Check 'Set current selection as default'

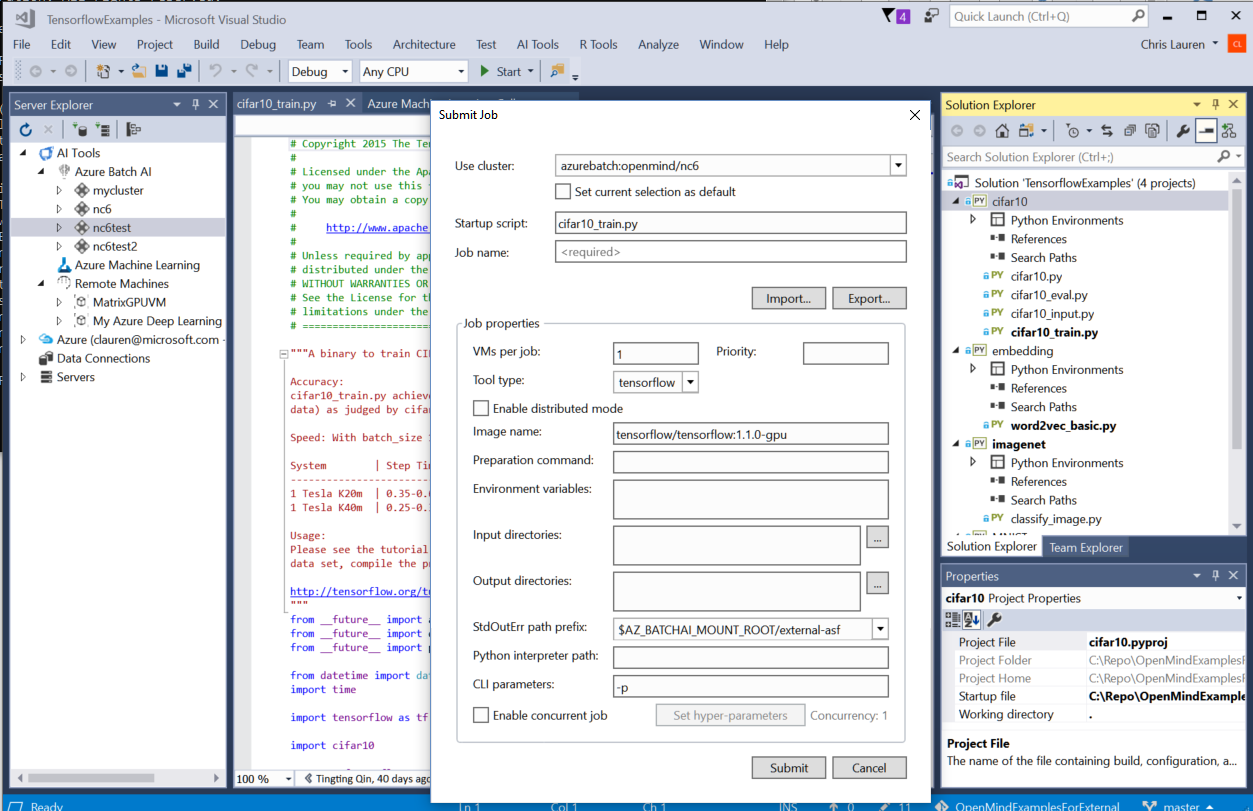pos(563,192)
